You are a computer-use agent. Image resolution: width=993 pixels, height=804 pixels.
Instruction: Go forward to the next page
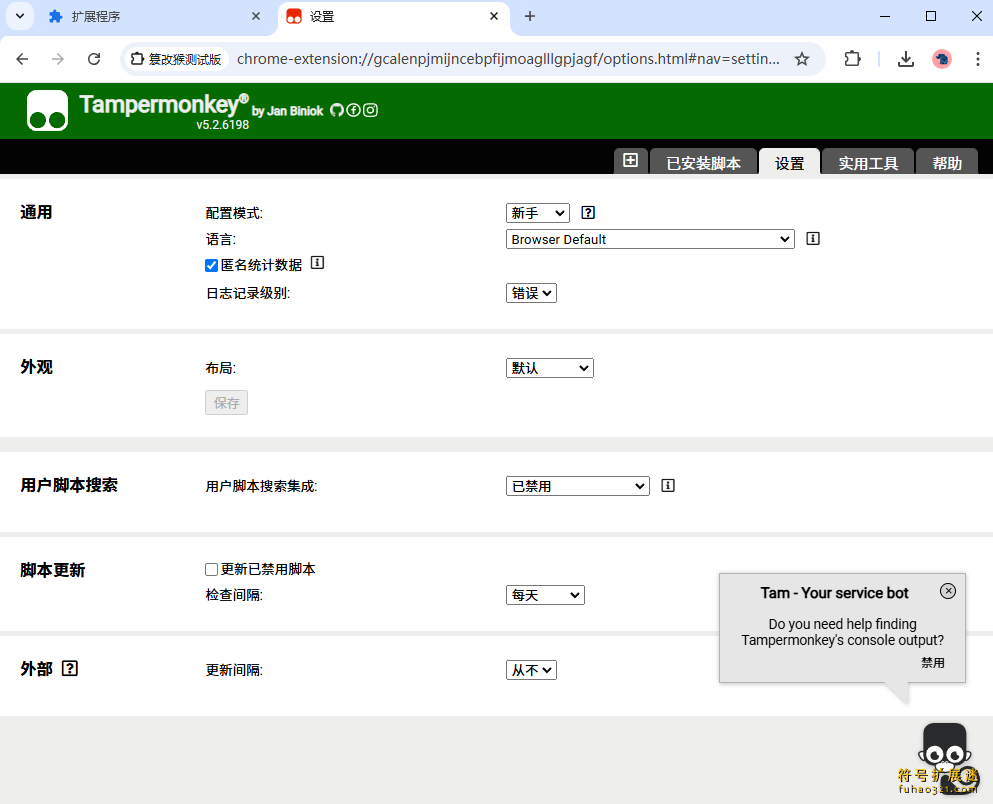pyautogui.click(x=58, y=59)
